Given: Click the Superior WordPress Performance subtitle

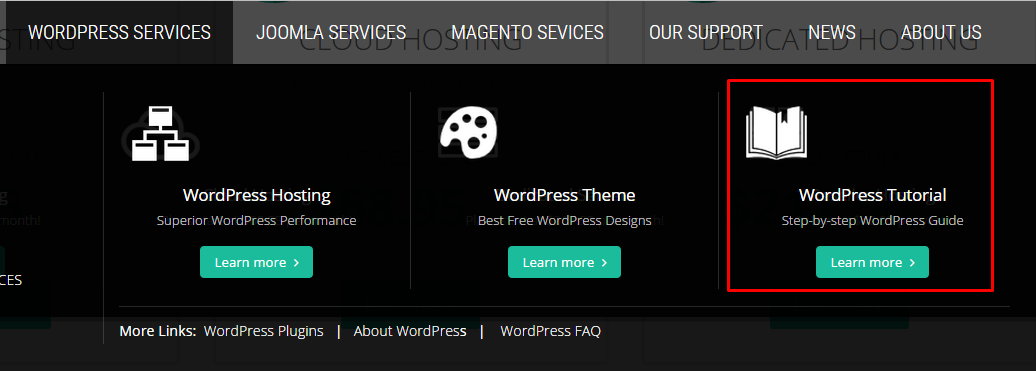Looking at the screenshot, I should click(x=256, y=220).
